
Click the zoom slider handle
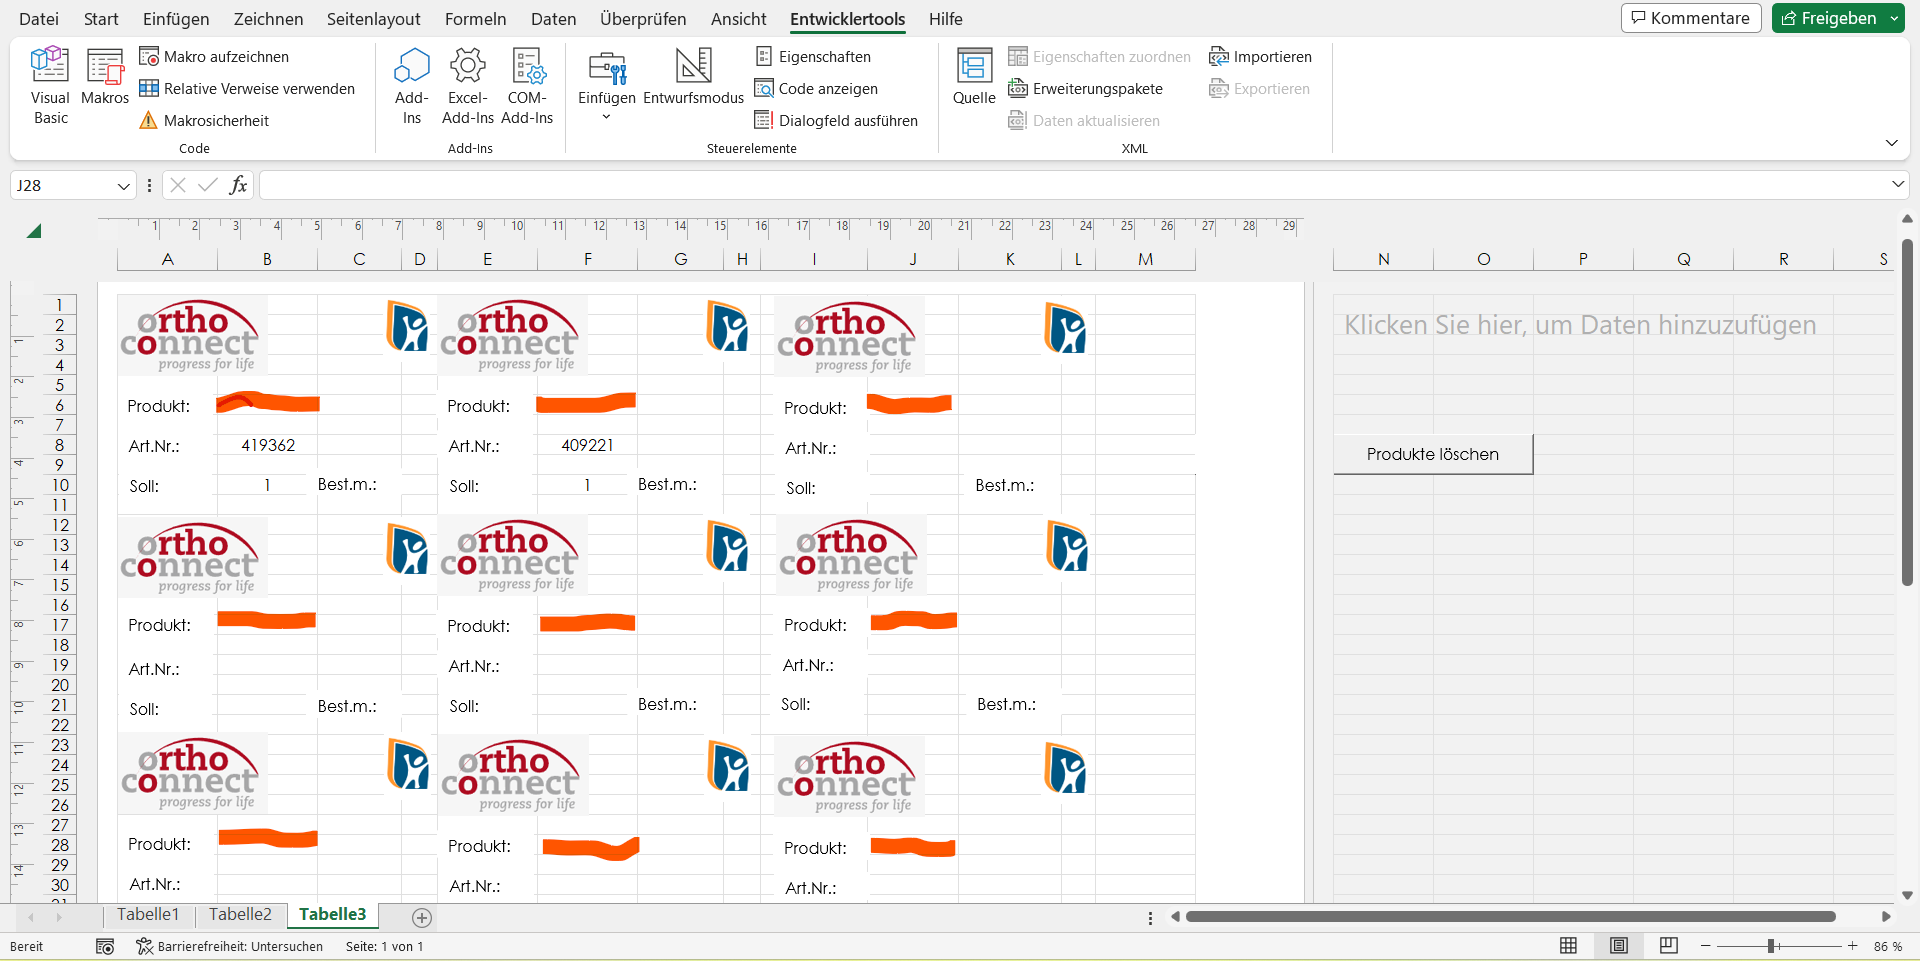tap(1771, 946)
